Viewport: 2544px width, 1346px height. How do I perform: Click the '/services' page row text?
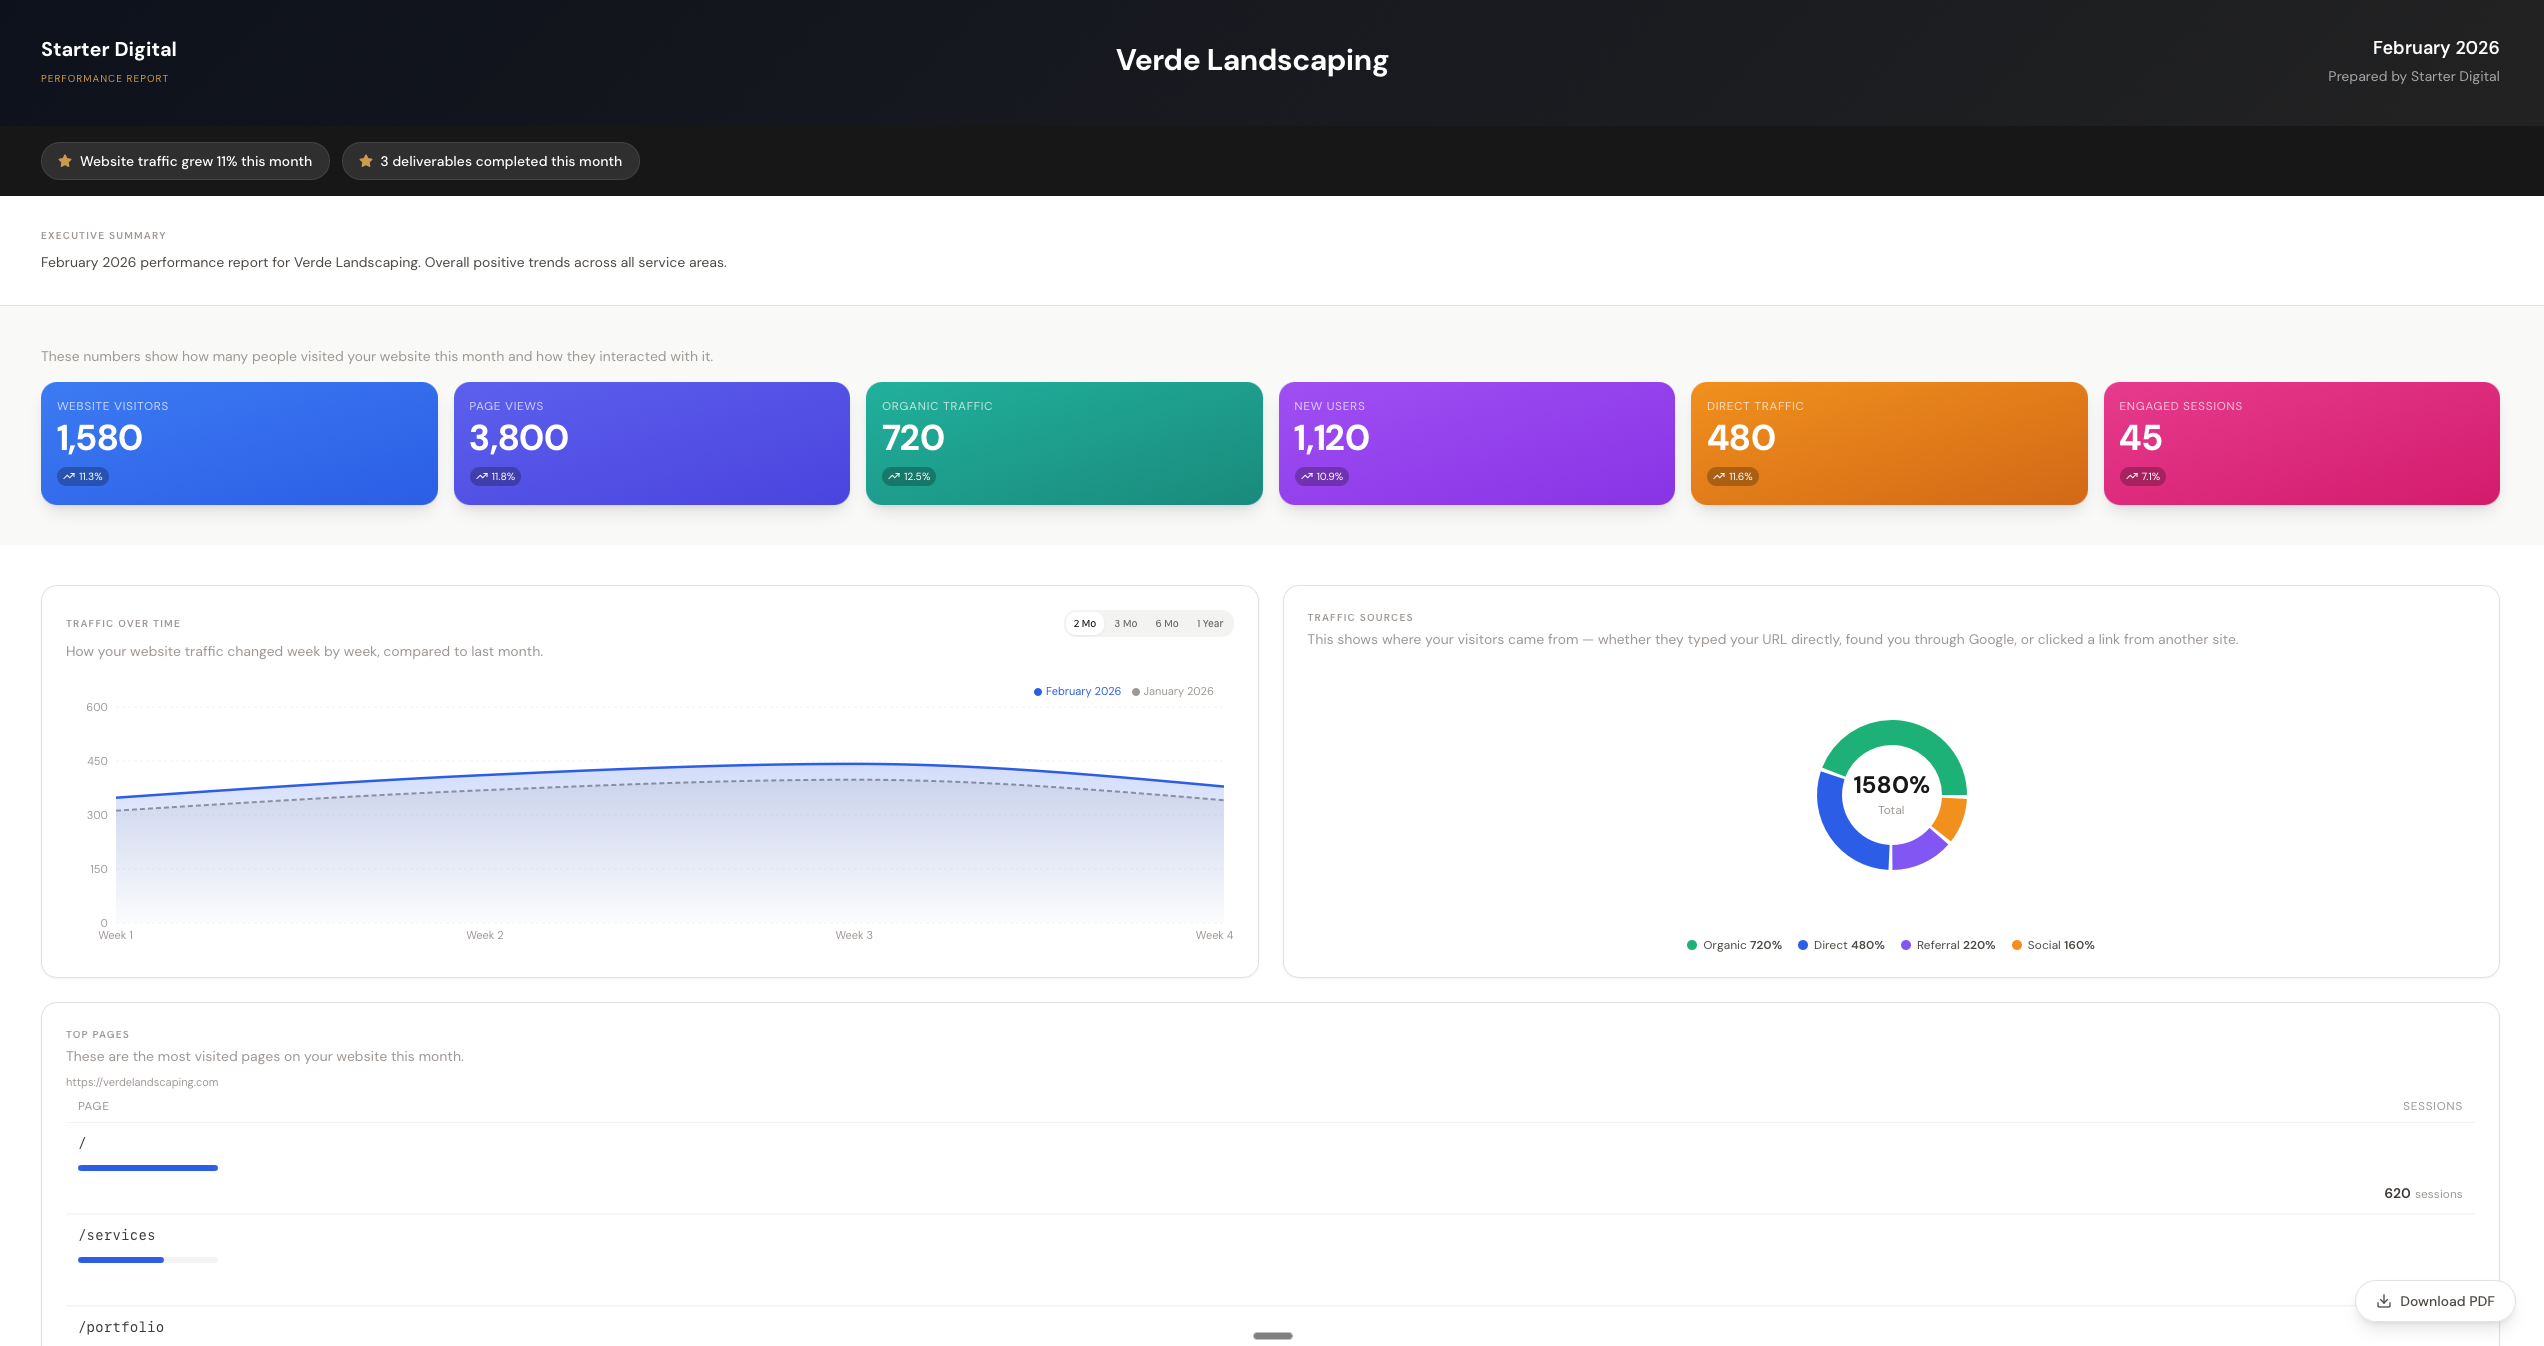point(117,1235)
